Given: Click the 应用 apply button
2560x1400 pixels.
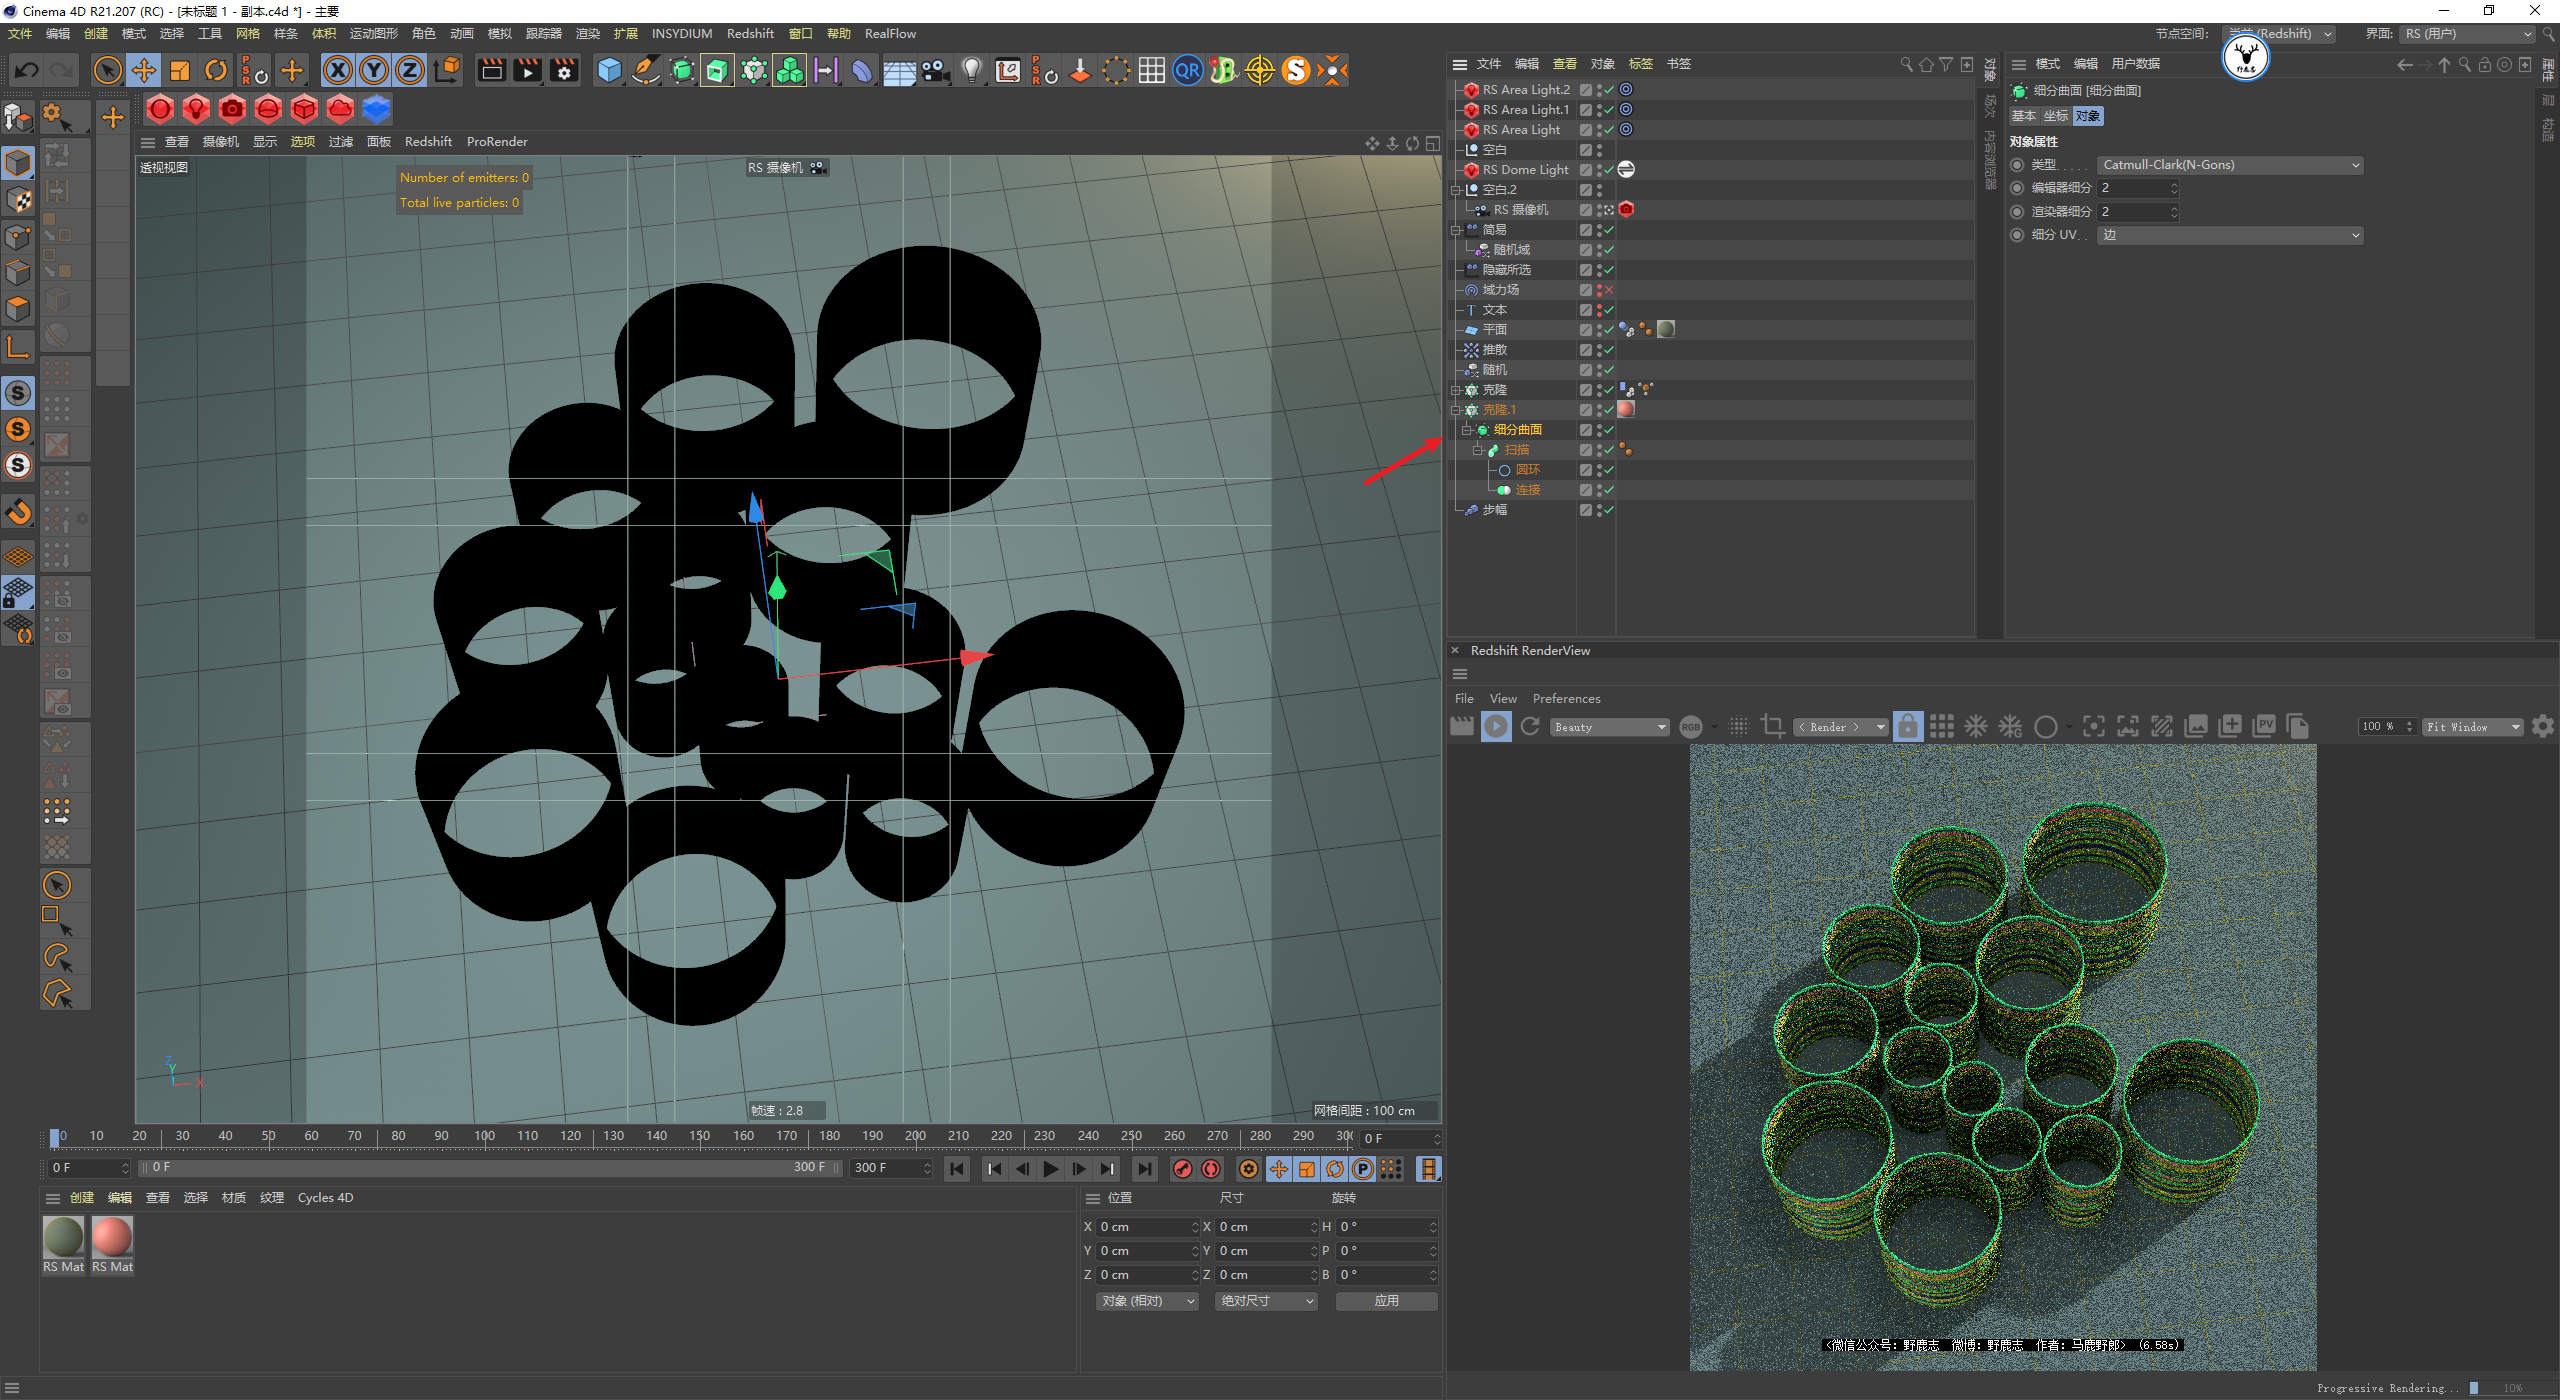Looking at the screenshot, I should 1386,1301.
